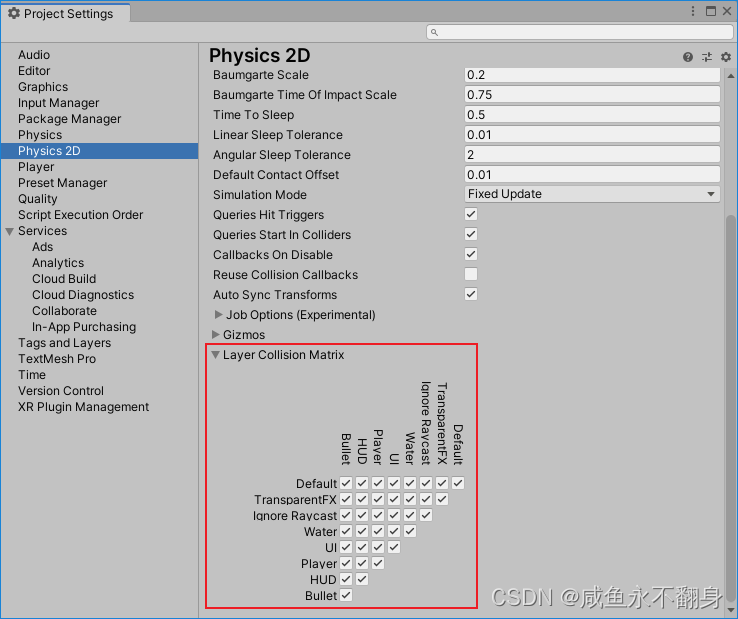Uncheck HUD row, HUD column collision
This screenshot has width=738, height=619.
(x=362, y=579)
